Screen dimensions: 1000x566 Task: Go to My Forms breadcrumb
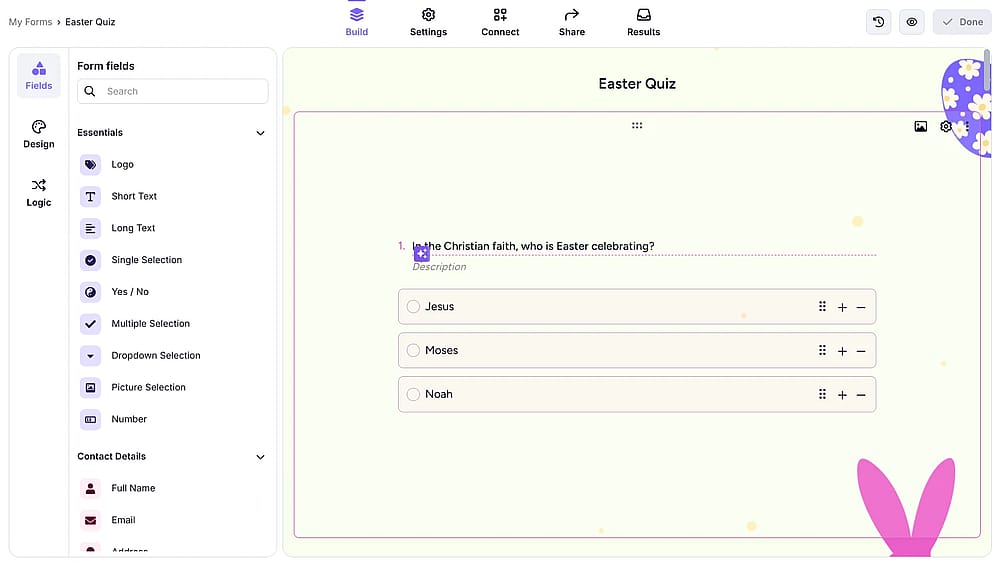[30, 22]
